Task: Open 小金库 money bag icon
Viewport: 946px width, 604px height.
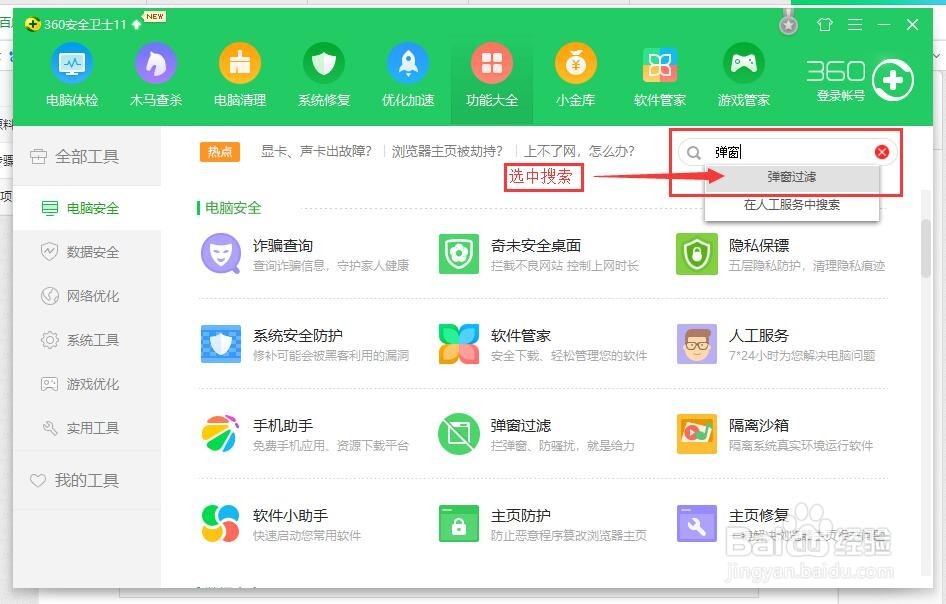Action: pyautogui.click(x=576, y=63)
